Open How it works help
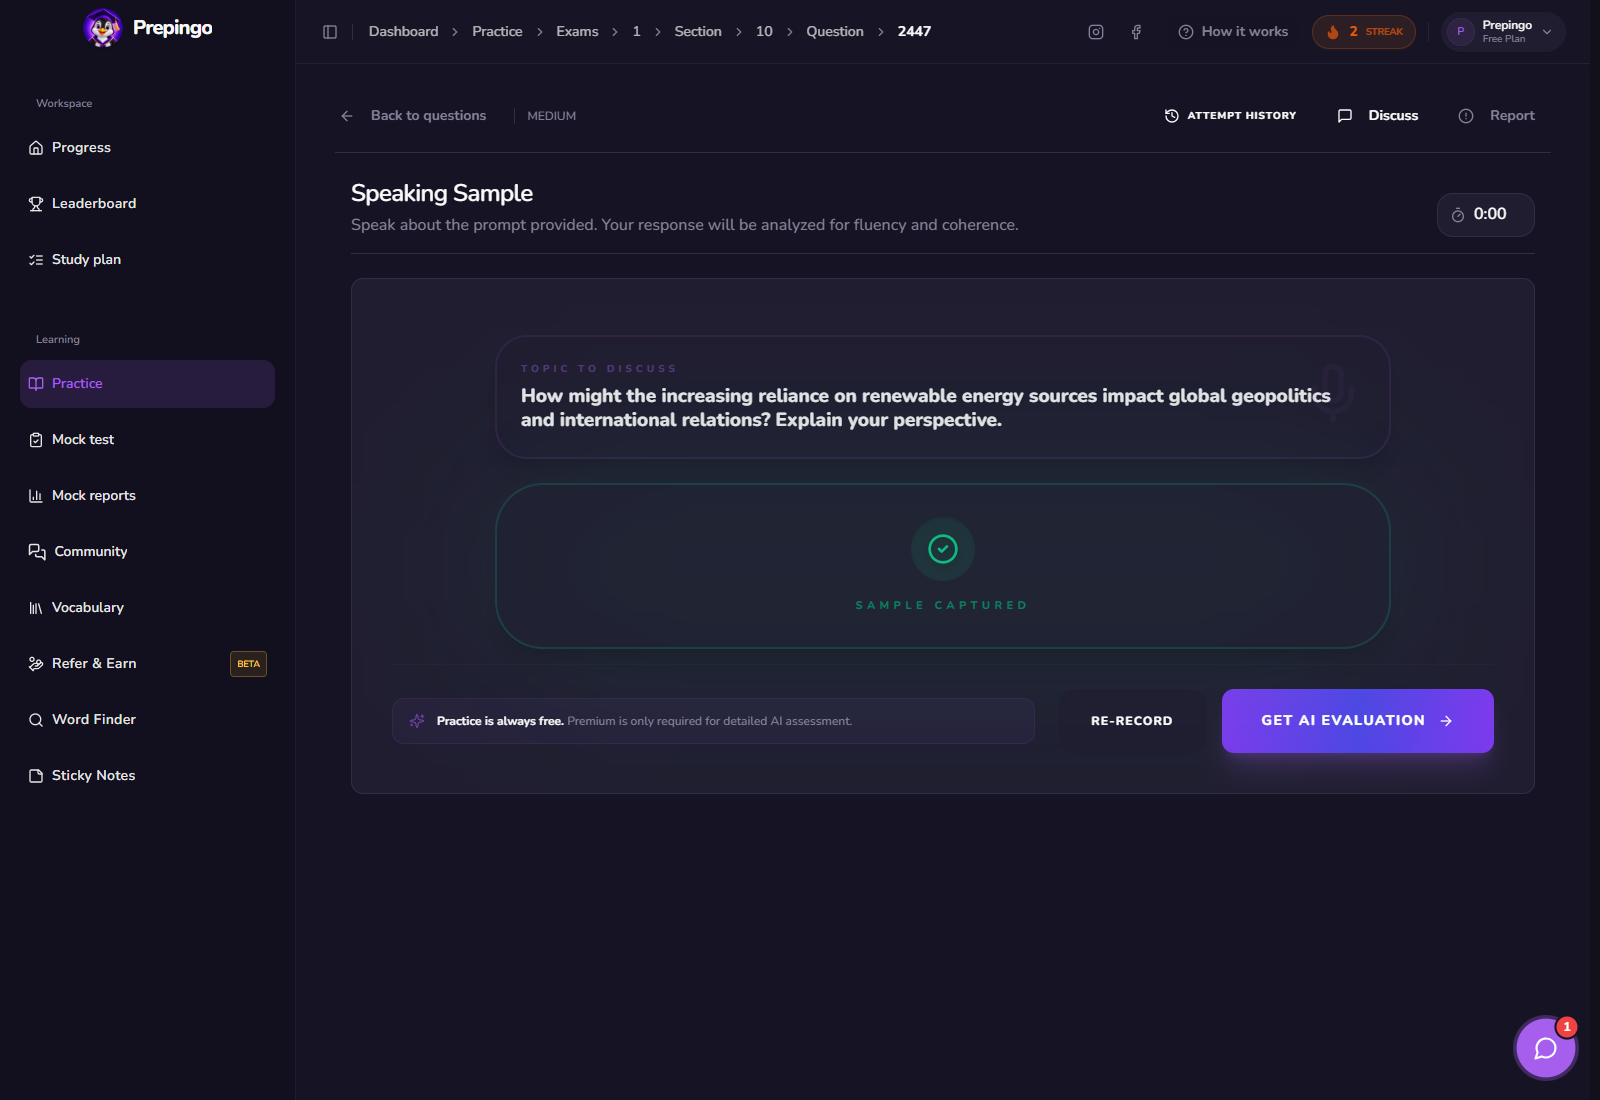Viewport: 1600px width, 1100px height. click(1233, 32)
